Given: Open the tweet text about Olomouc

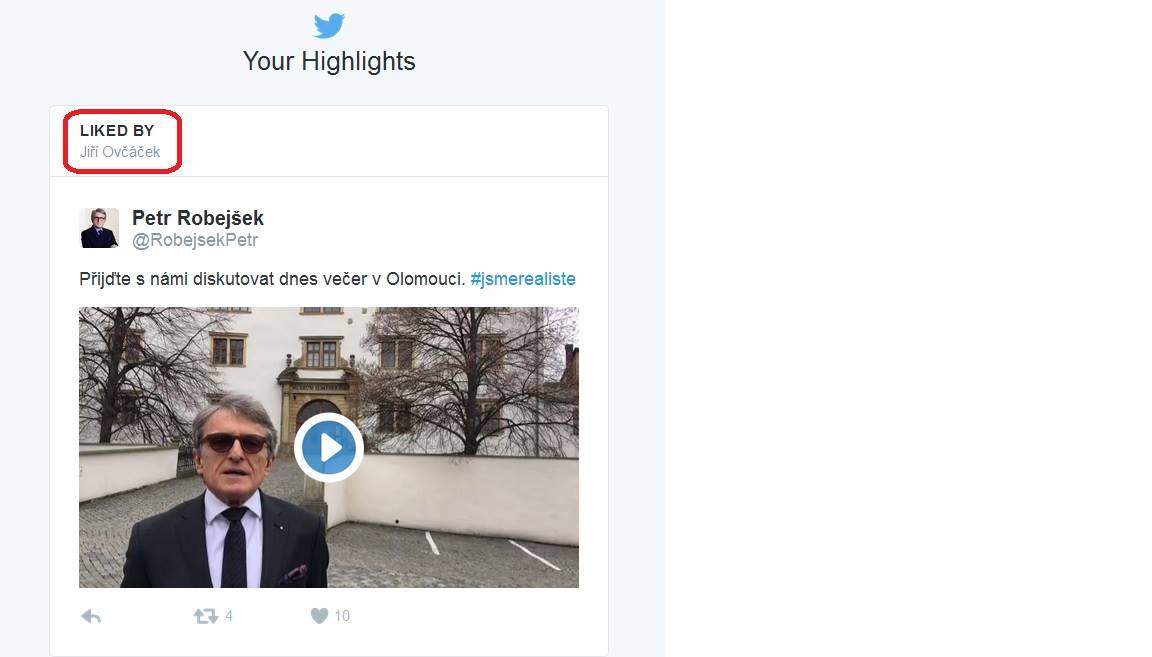Looking at the screenshot, I should coord(272,279).
